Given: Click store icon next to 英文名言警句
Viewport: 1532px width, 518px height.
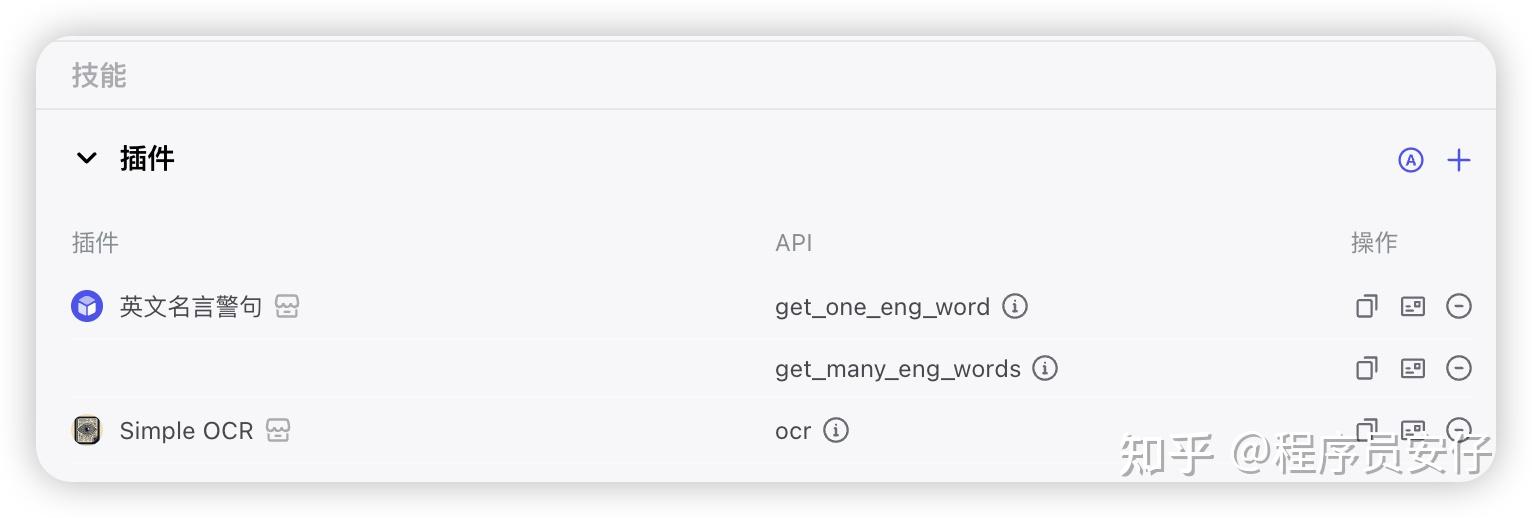Looking at the screenshot, I should click(x=287, y=306).
